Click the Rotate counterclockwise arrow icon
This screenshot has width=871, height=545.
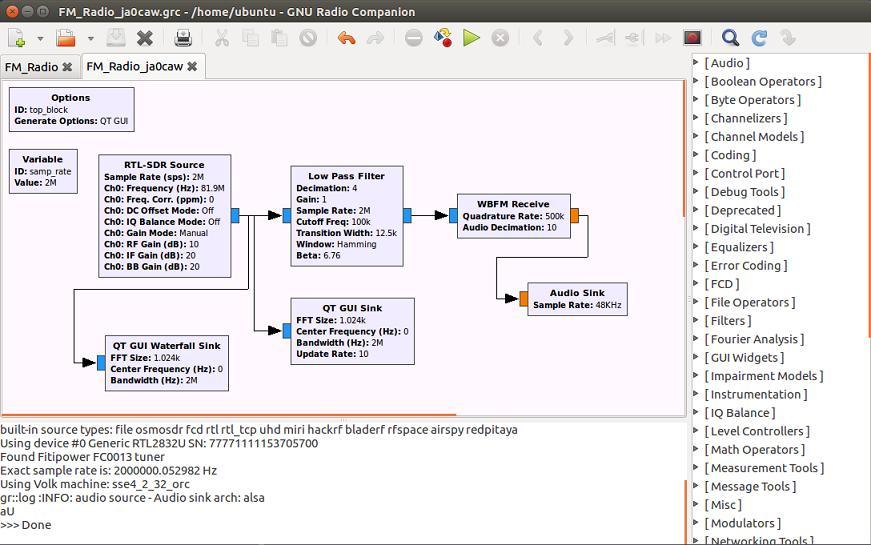538,38
